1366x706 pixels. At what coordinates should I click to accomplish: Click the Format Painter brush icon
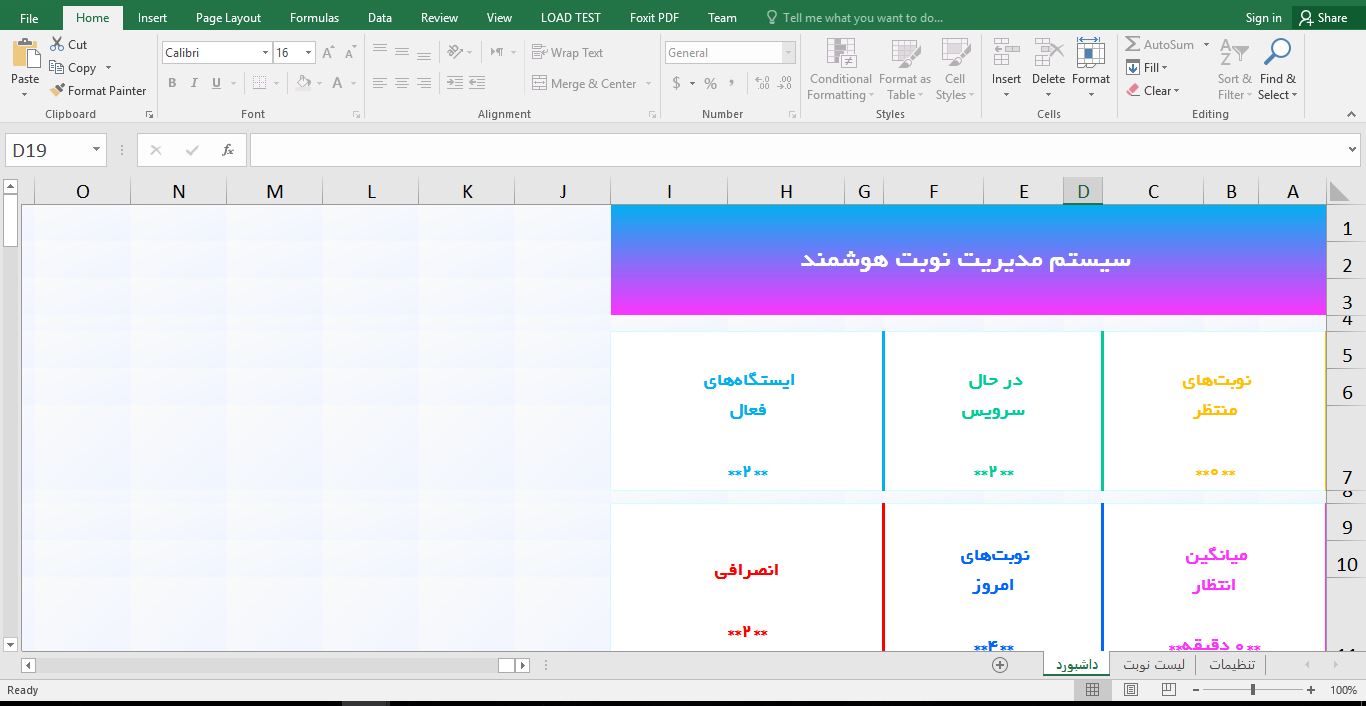pos(58,91)
